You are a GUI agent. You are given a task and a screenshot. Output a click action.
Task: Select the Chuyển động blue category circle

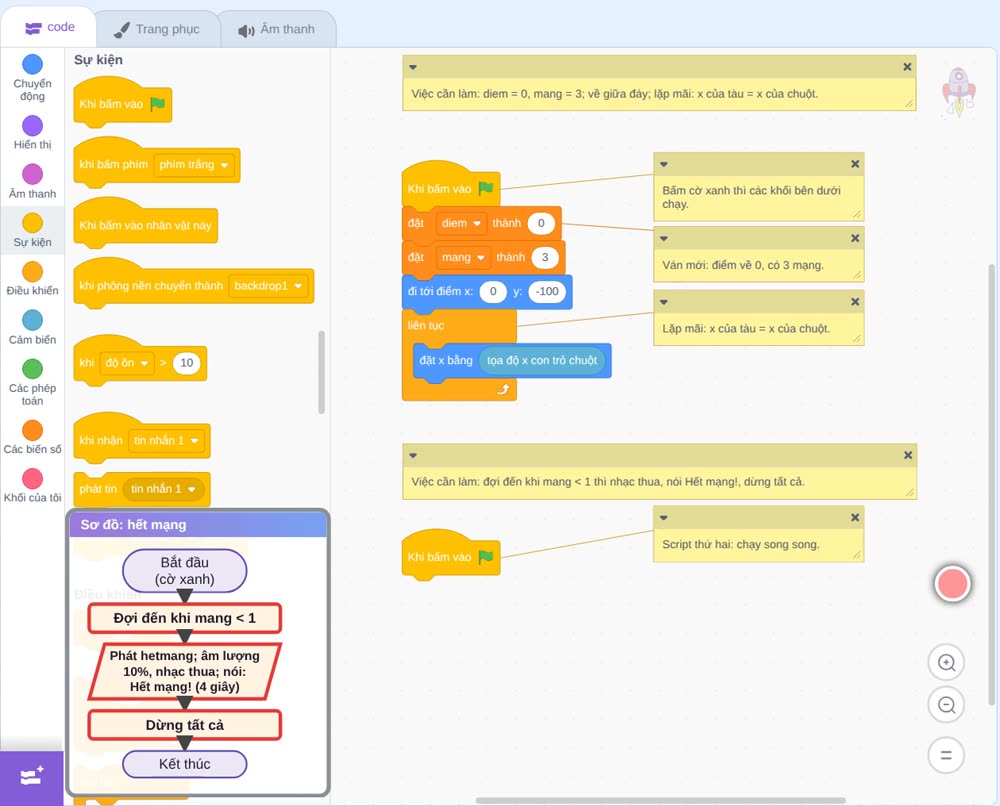pyautogui.click(x=32, y=64)
